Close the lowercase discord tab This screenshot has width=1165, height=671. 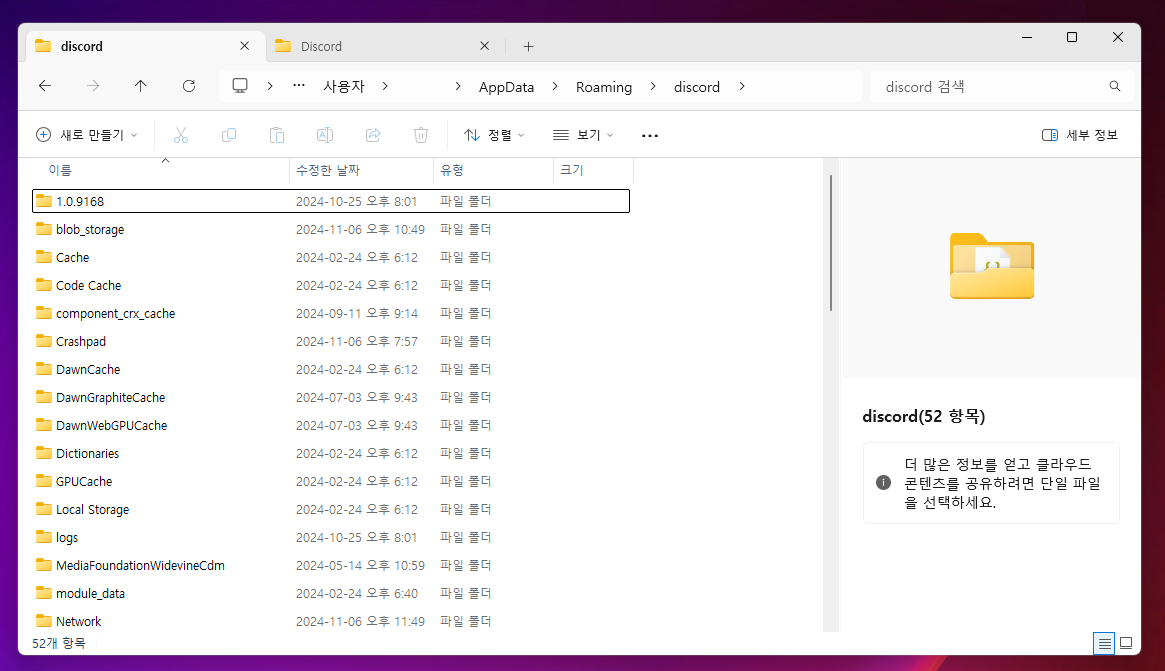click(244, 46)
